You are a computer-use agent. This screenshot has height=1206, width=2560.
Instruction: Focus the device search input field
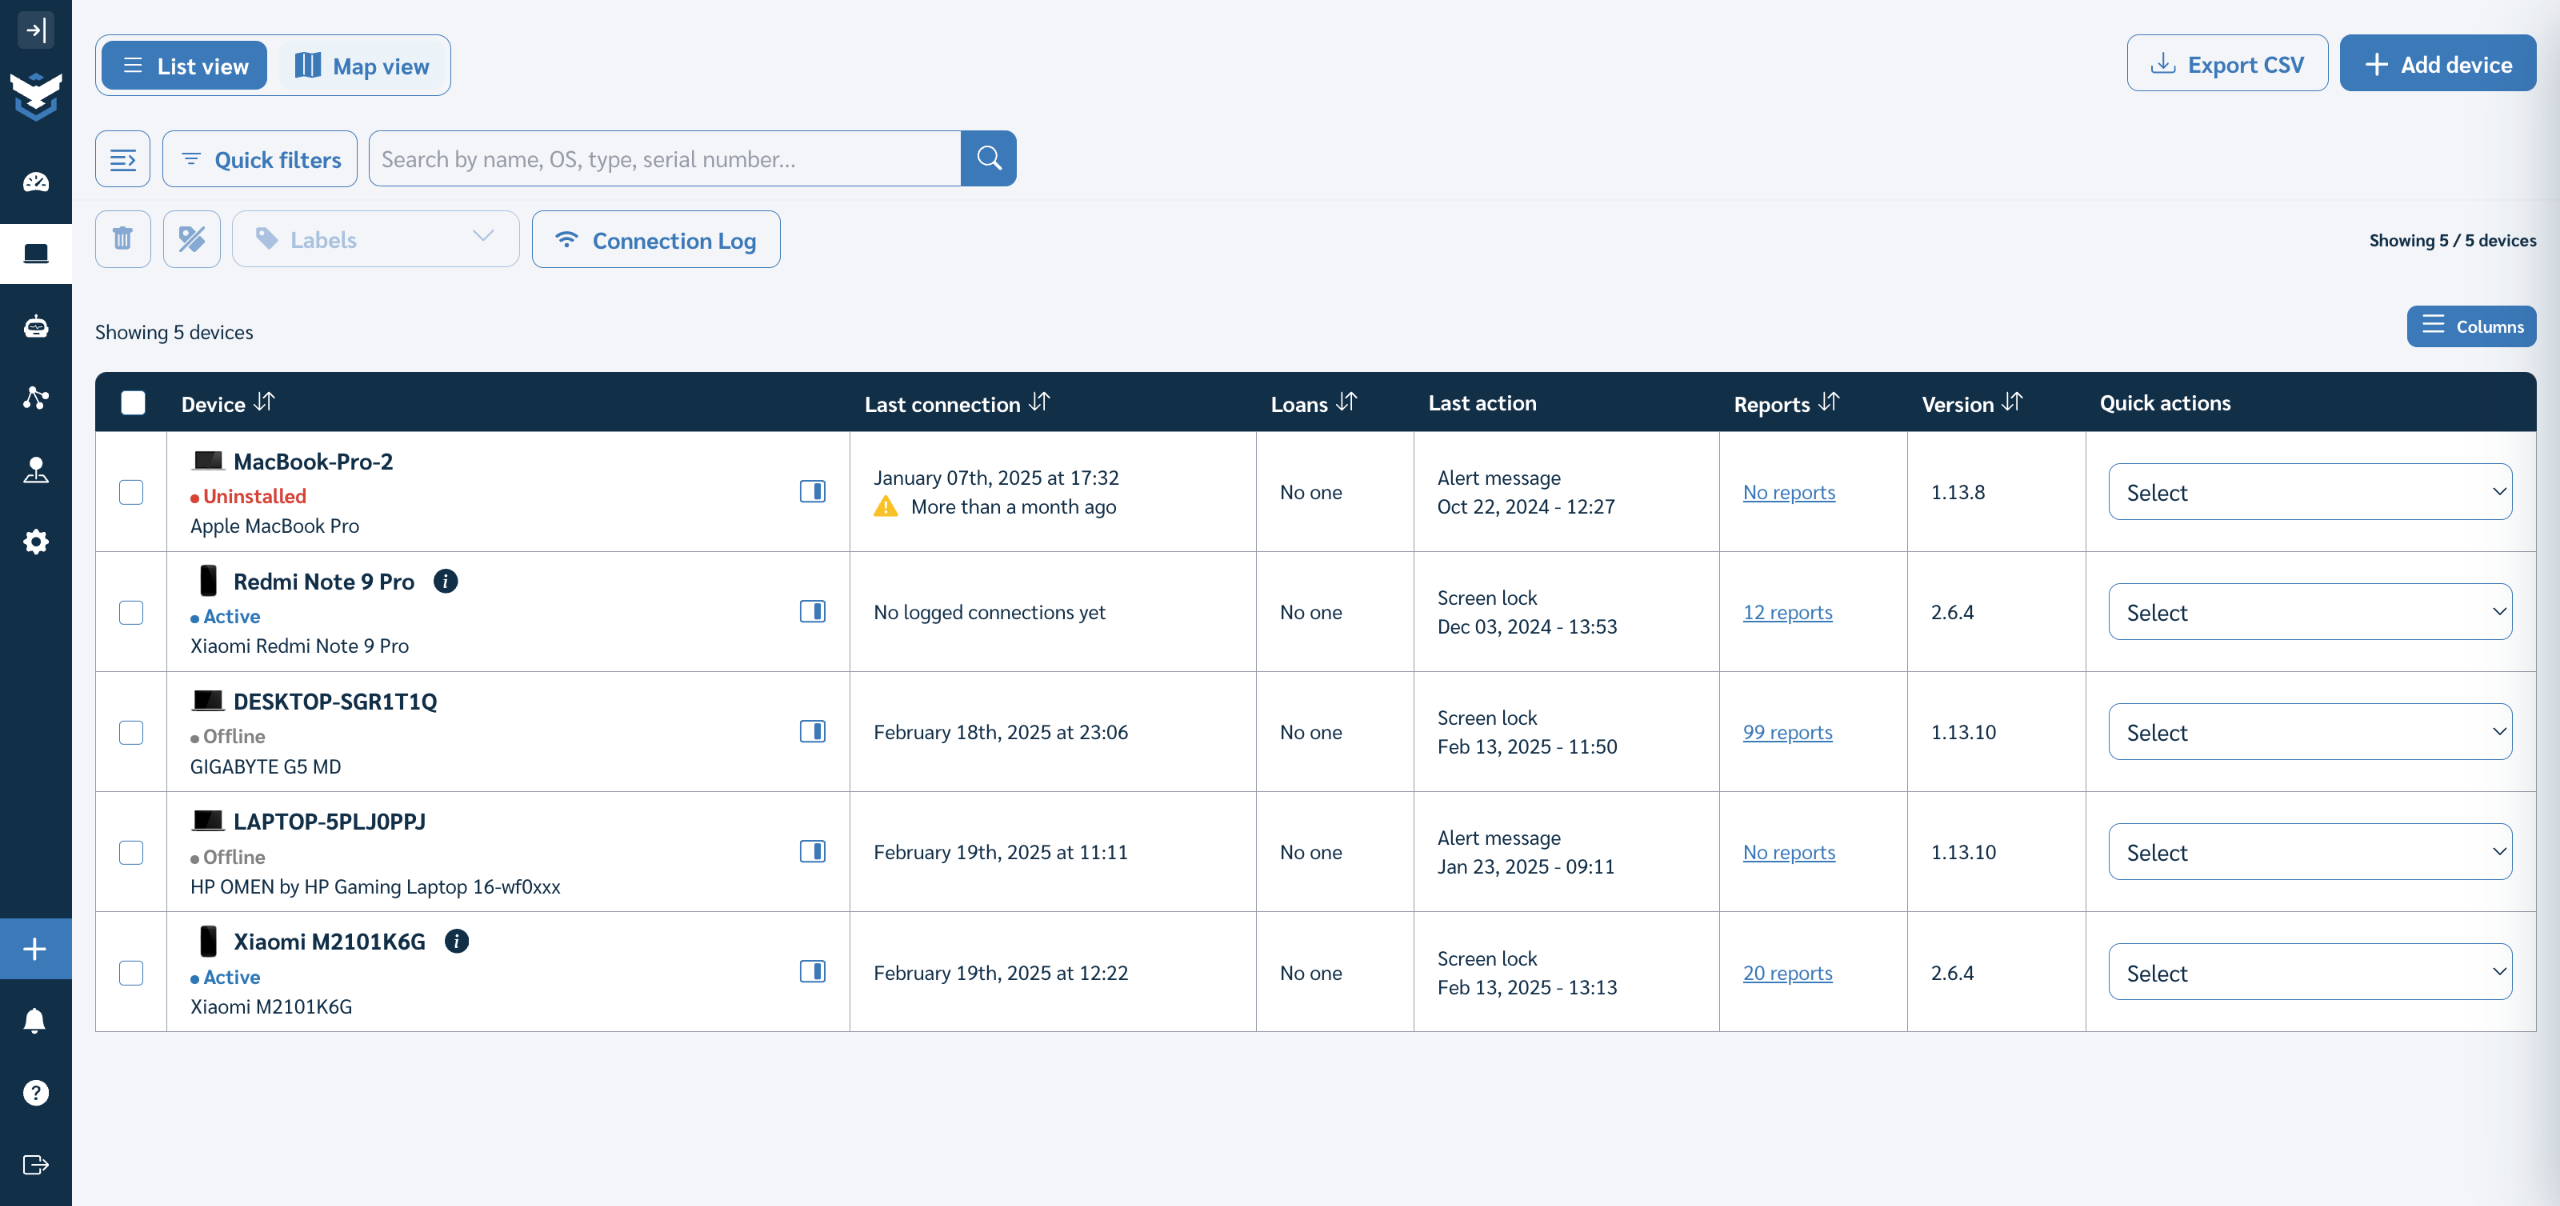point(665,159)
